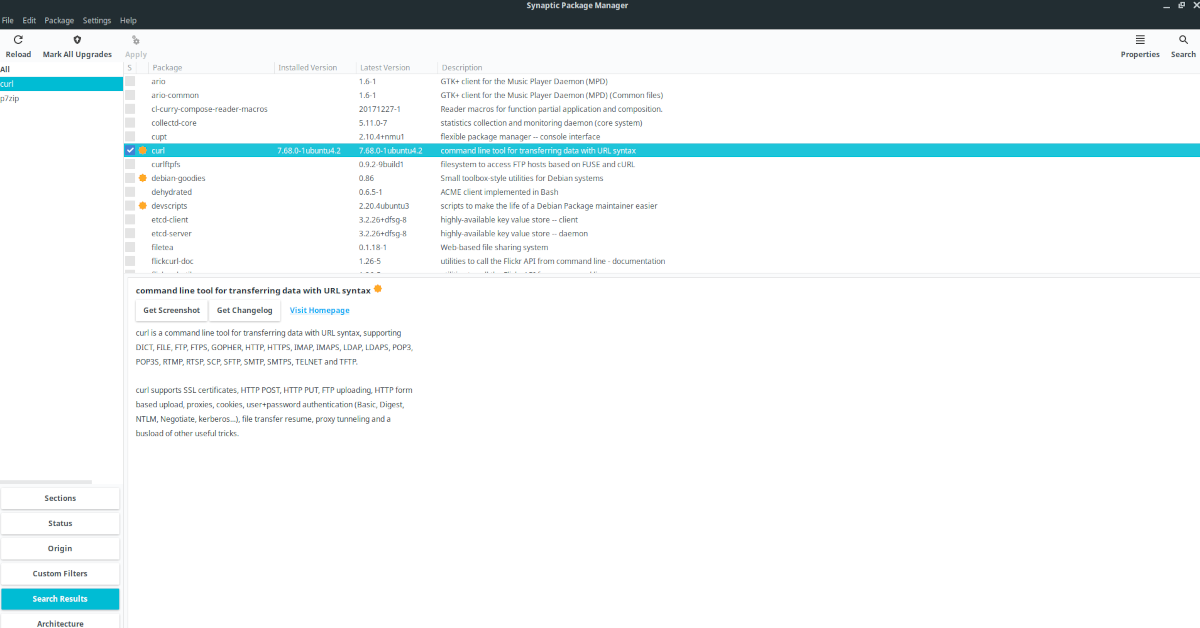Enable the checkbox for curlftpfs
Image resolution: width=1200 pixels, height=628 pixels.
[x=129, y=164]
